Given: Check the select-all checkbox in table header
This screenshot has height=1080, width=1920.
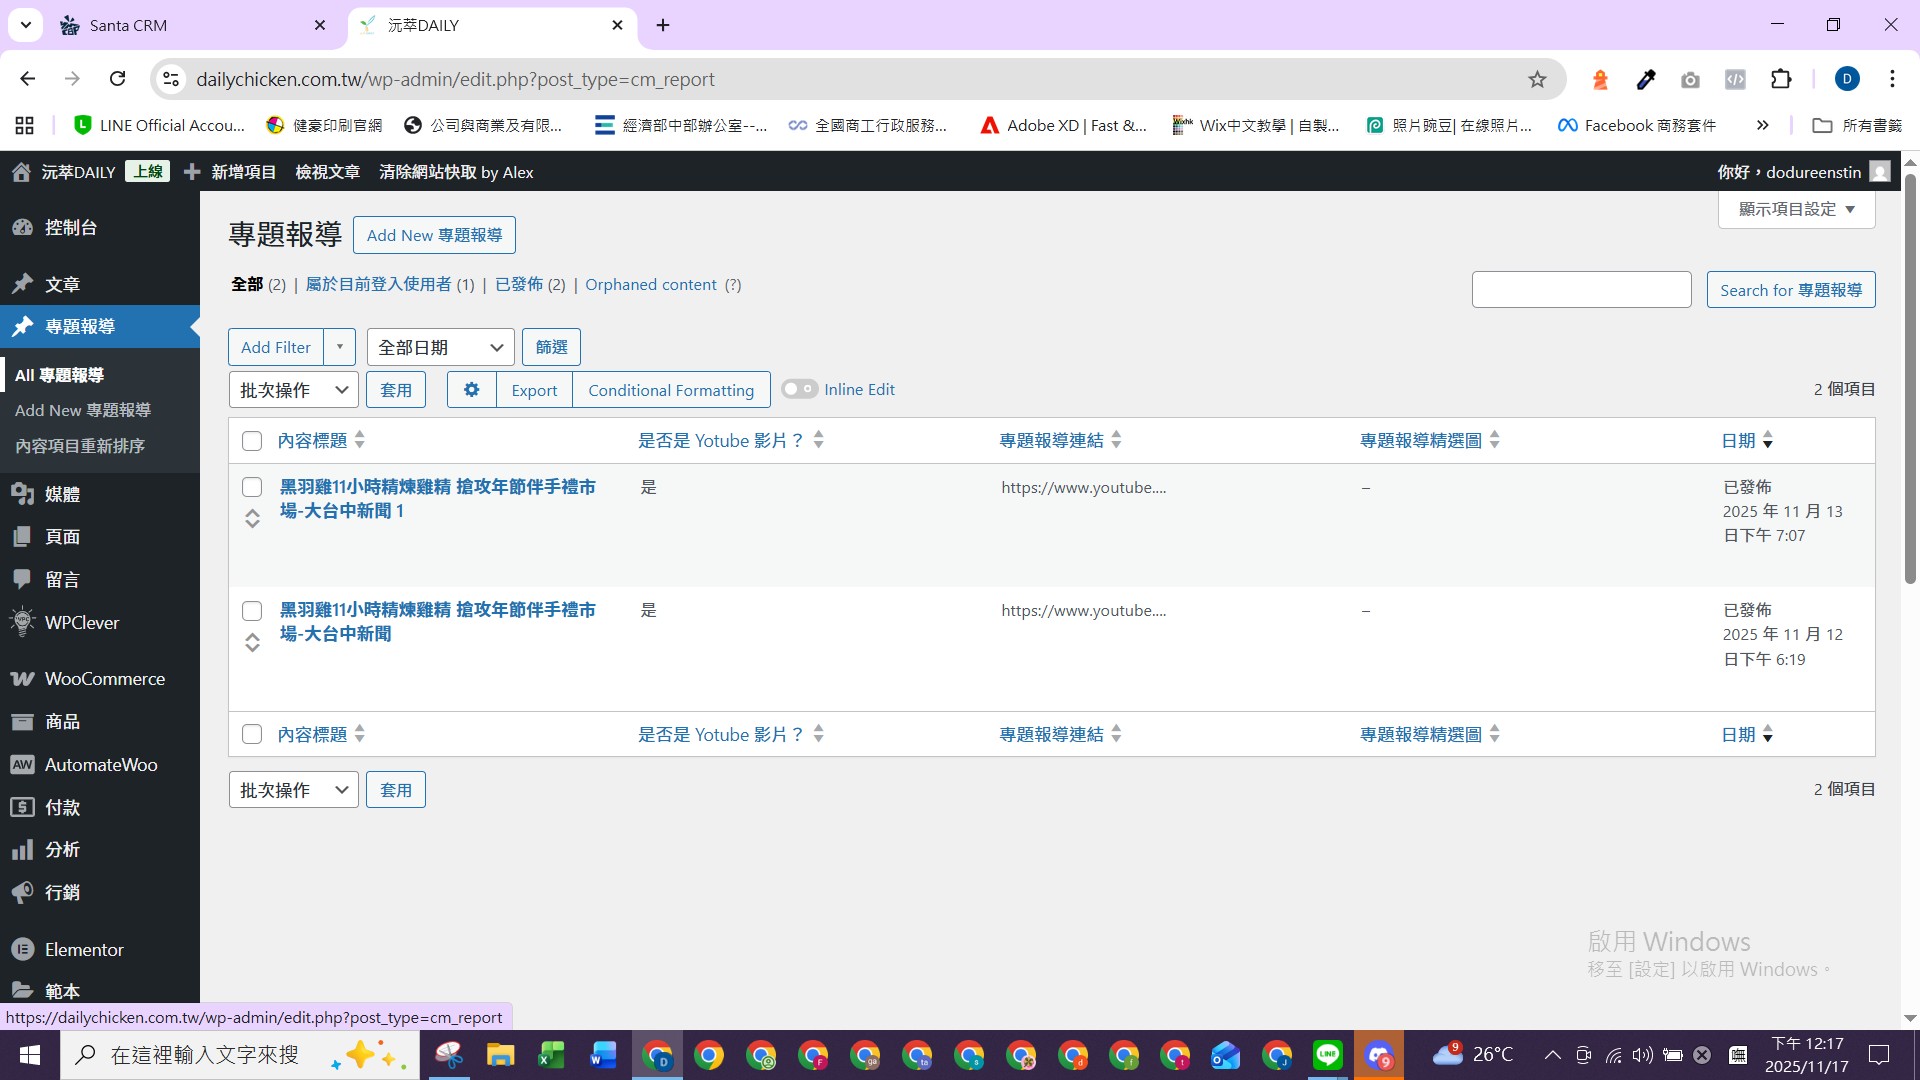Looking at the screenshot, I should pyautogui.click(x=252, y=441).
